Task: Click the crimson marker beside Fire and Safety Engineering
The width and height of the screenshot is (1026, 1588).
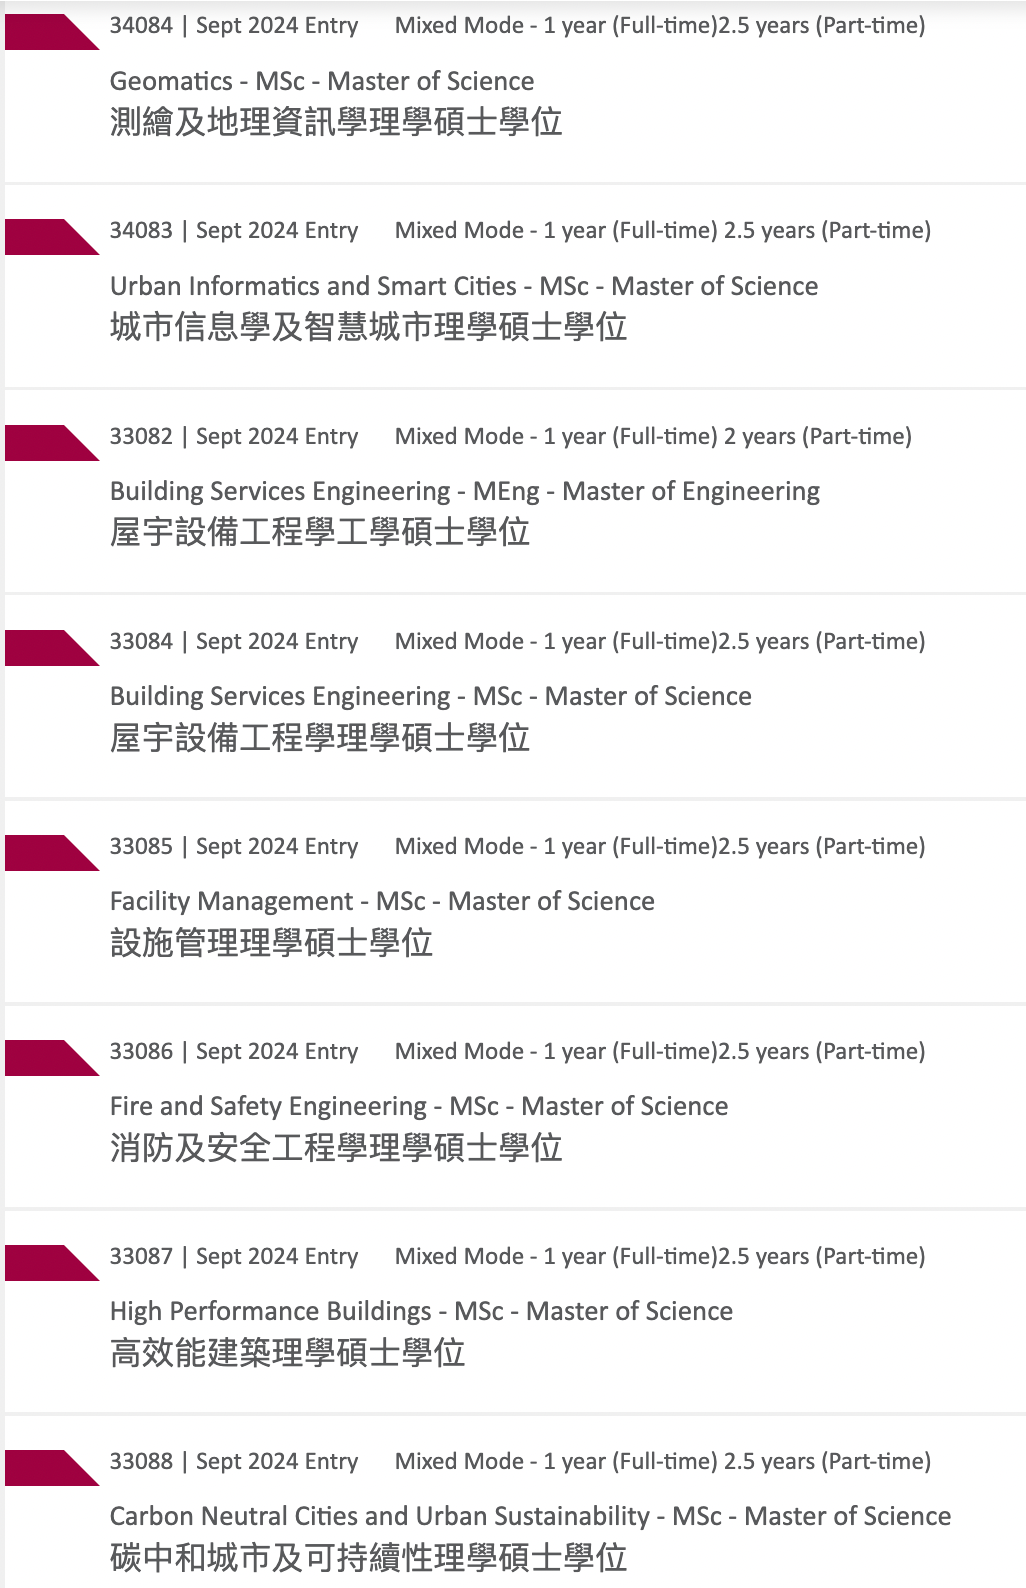Action: 46,1057
